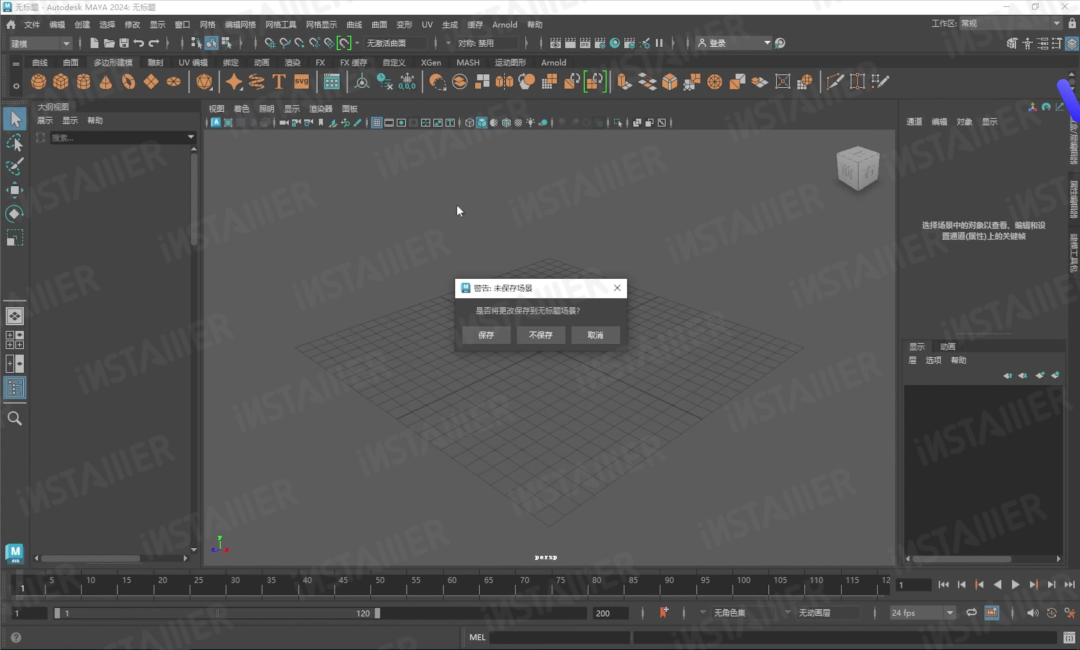
Task: Open the Arnold menu in menu bar
Action: click(505, 25)
